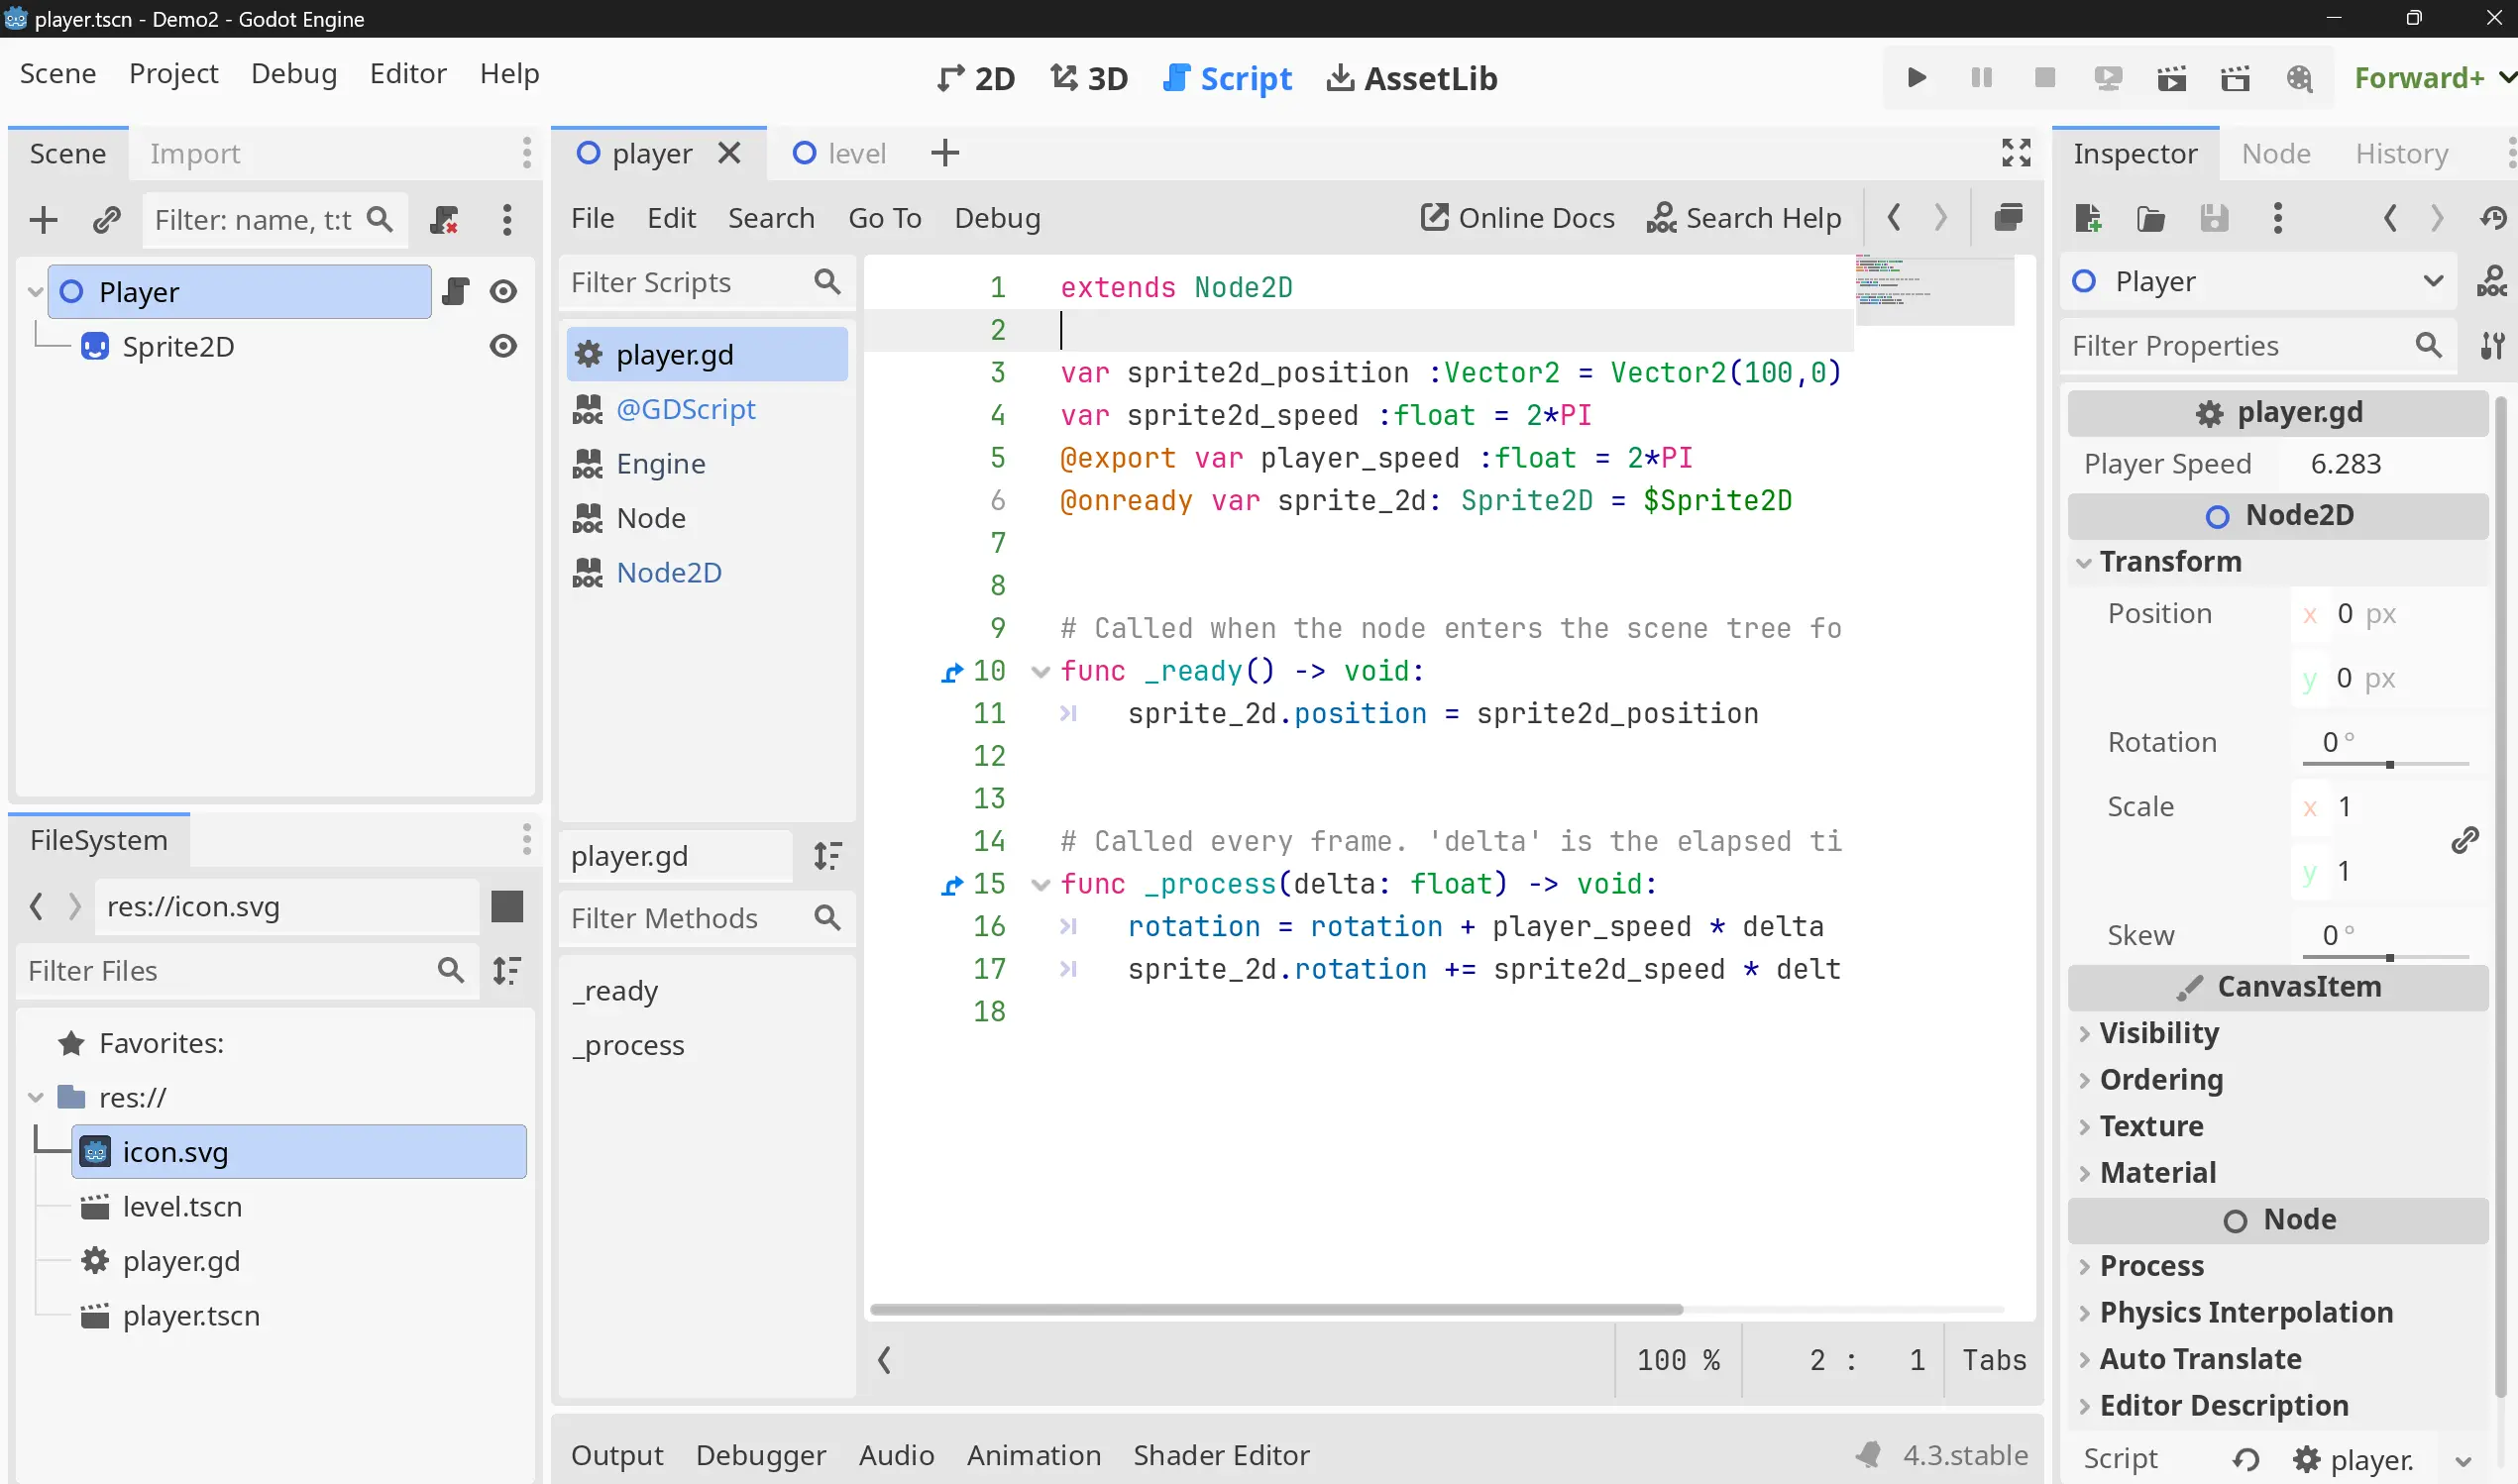Viewport: 2518px width, 1484px height.
Task: Fold the _process function
Action: click(1040, 885)
